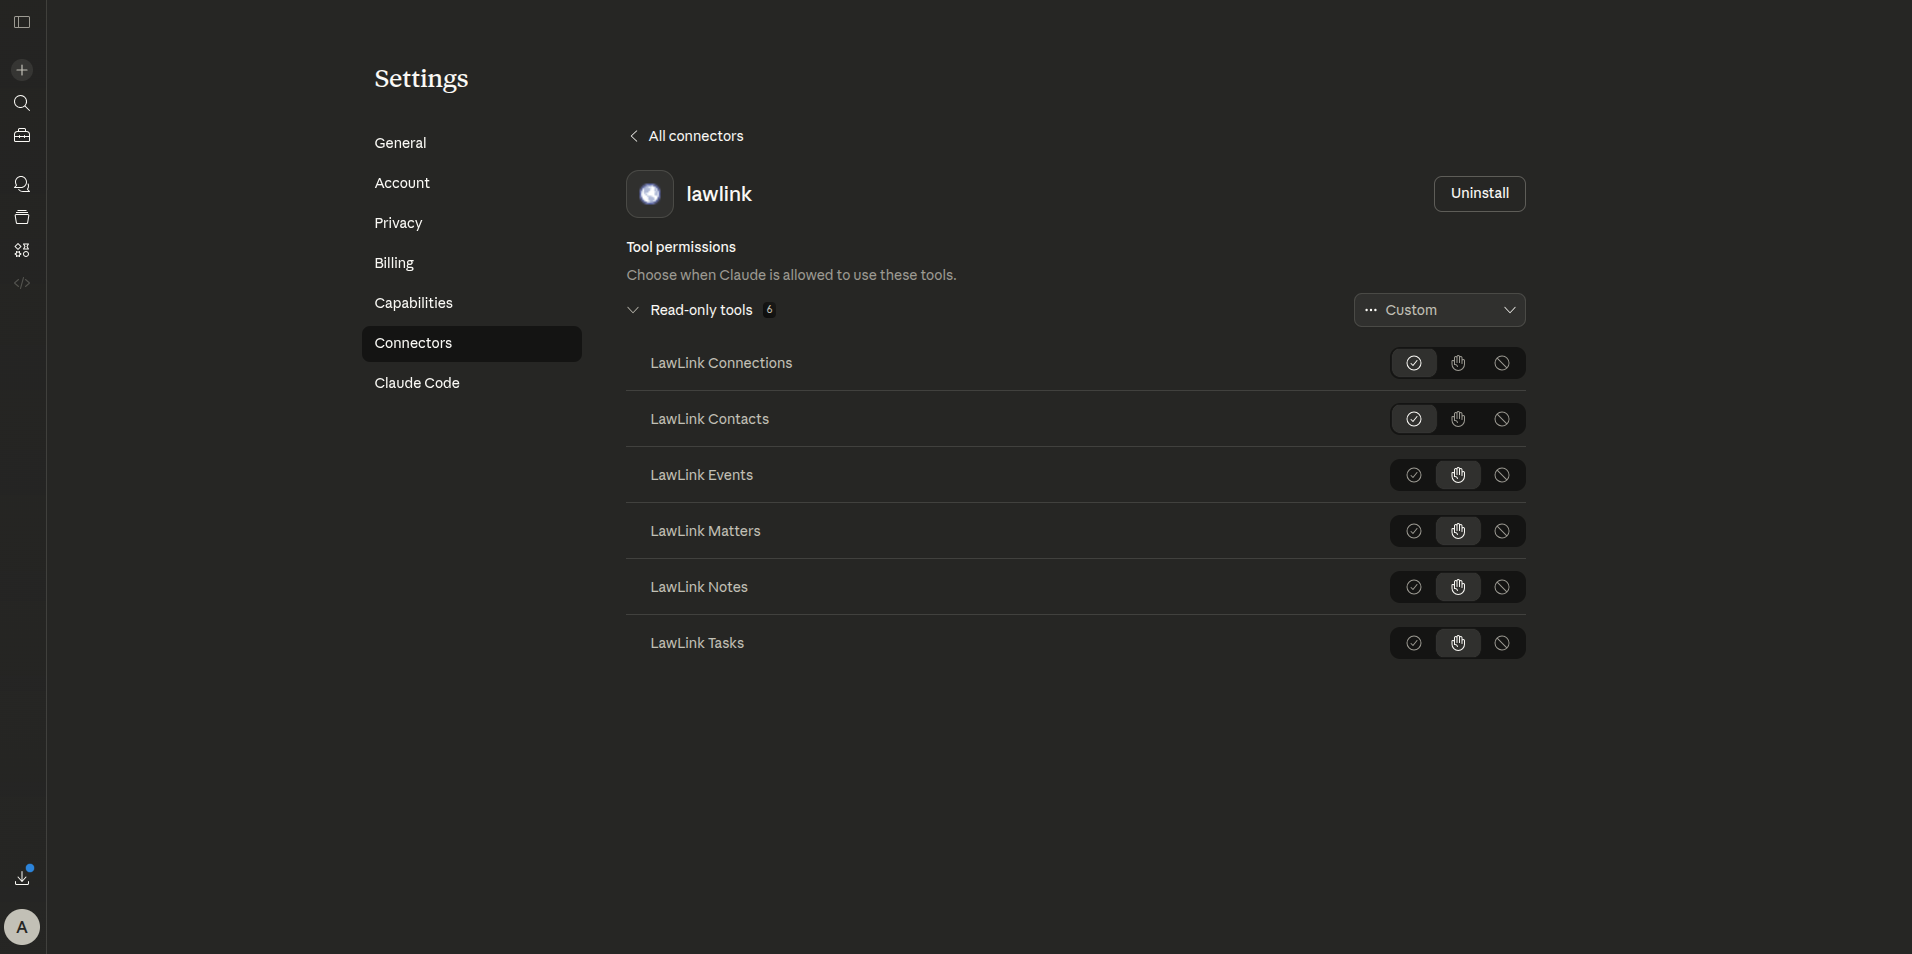Click the Settings page title
The image size is (1912, 954).
[x=421, y=79]
